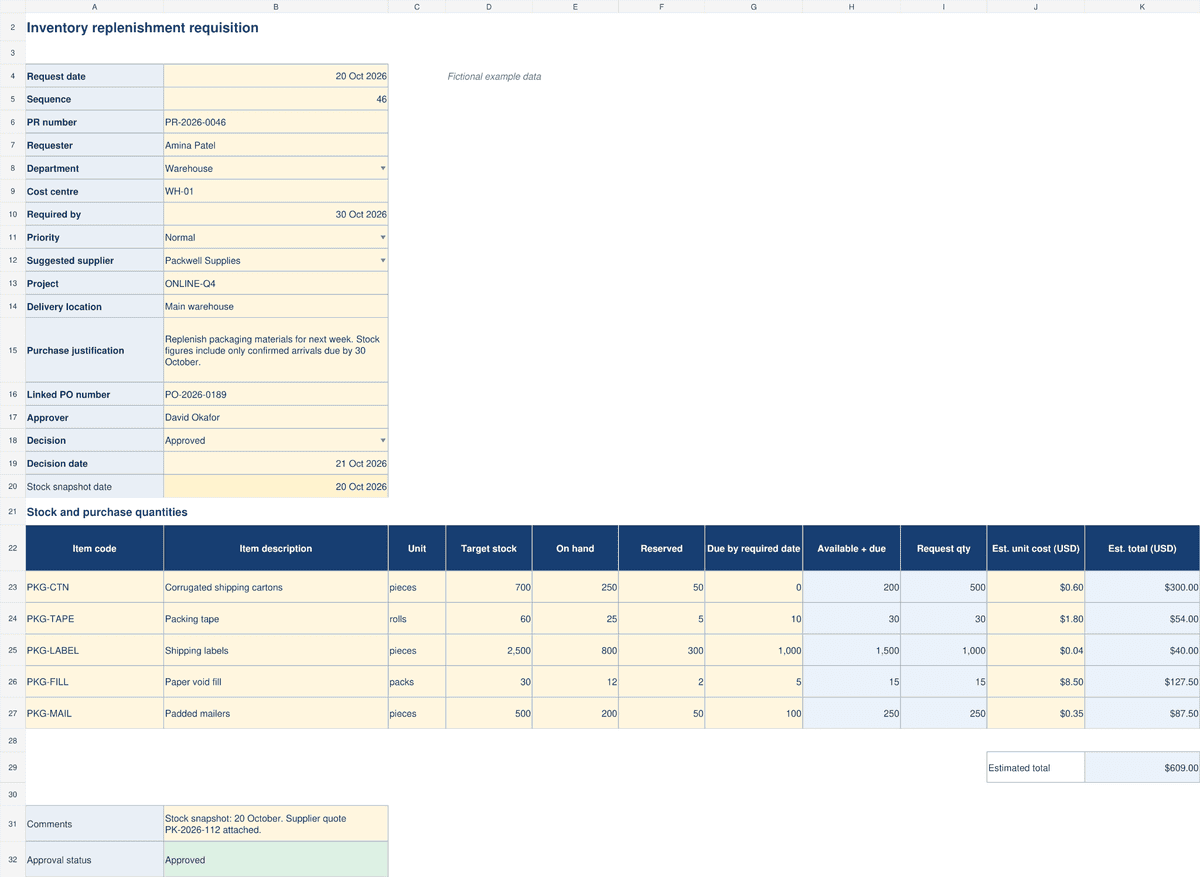Open the Suggested supplier dropdown arrow

pyautogui.click(x=382, y=260)
